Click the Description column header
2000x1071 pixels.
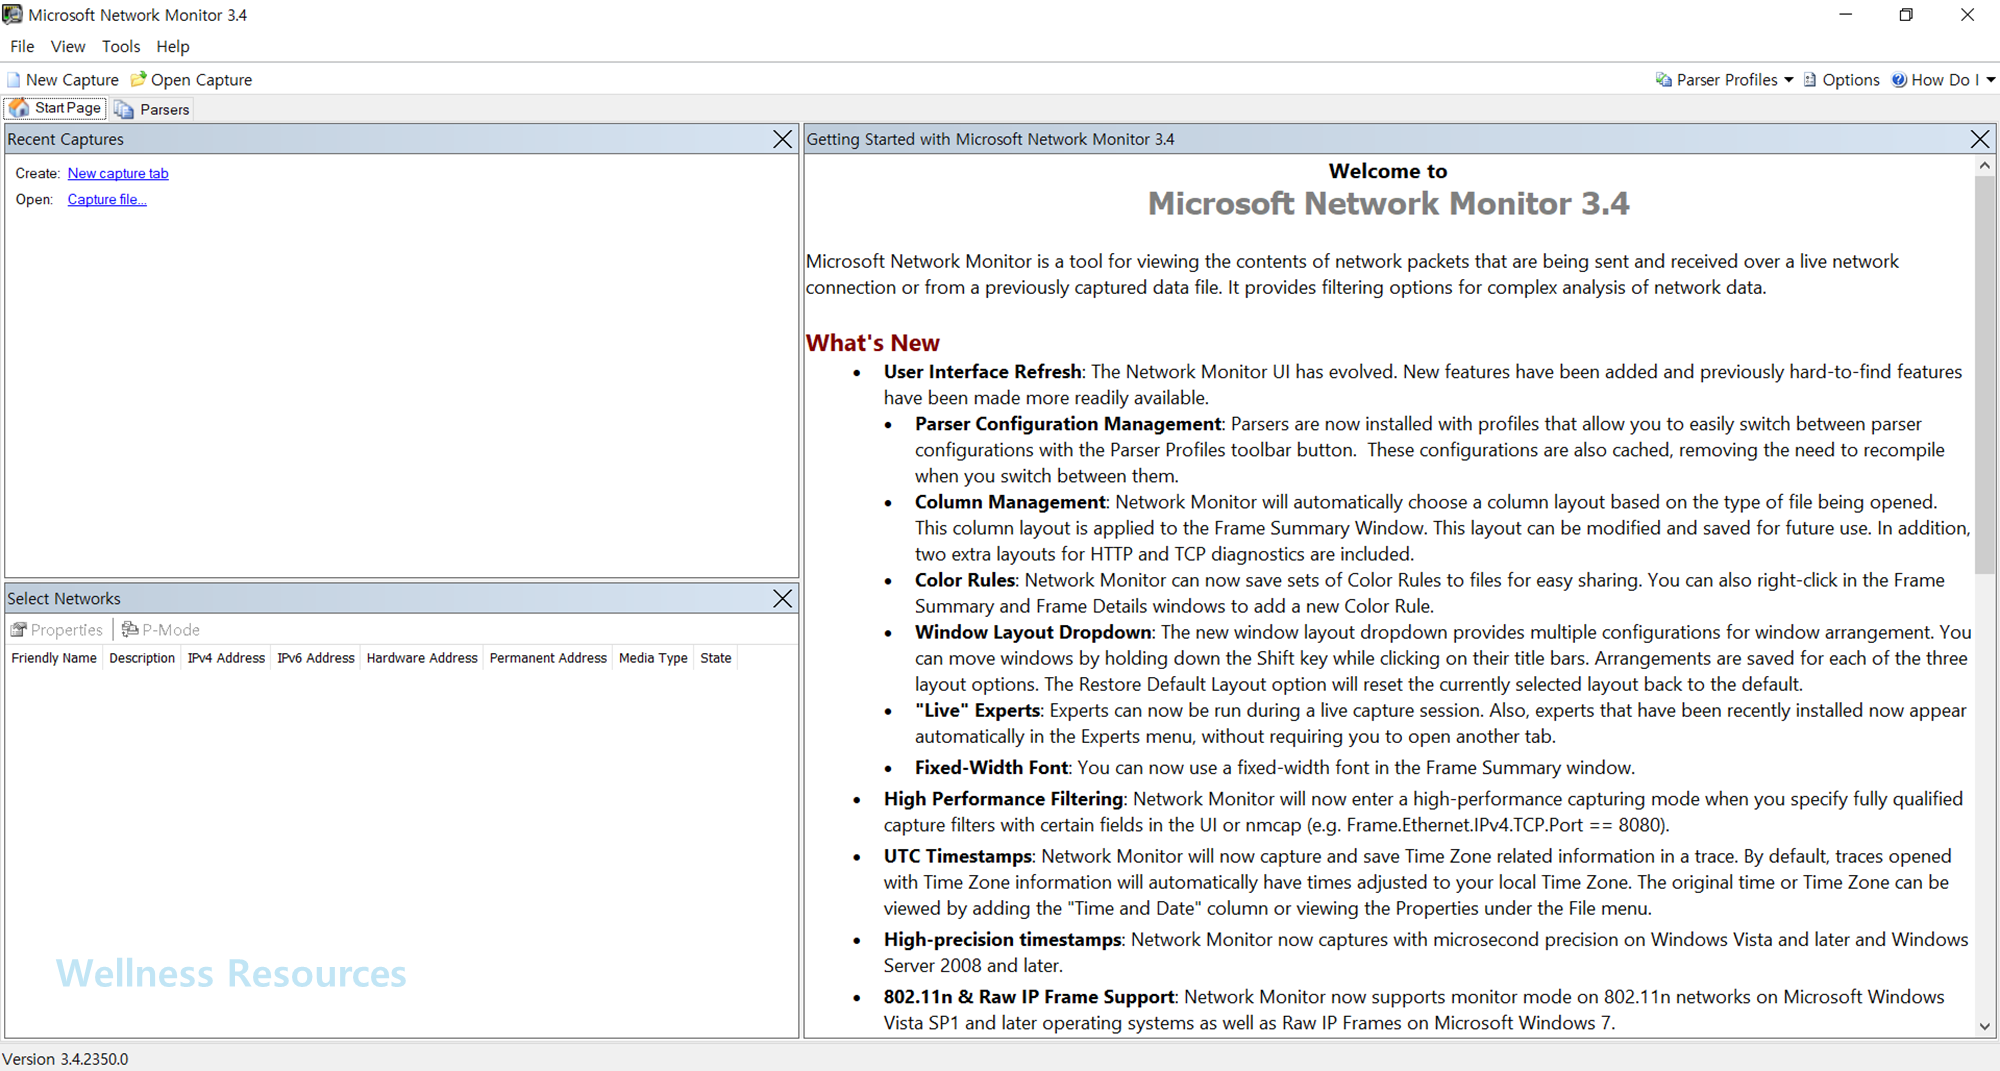142,658
